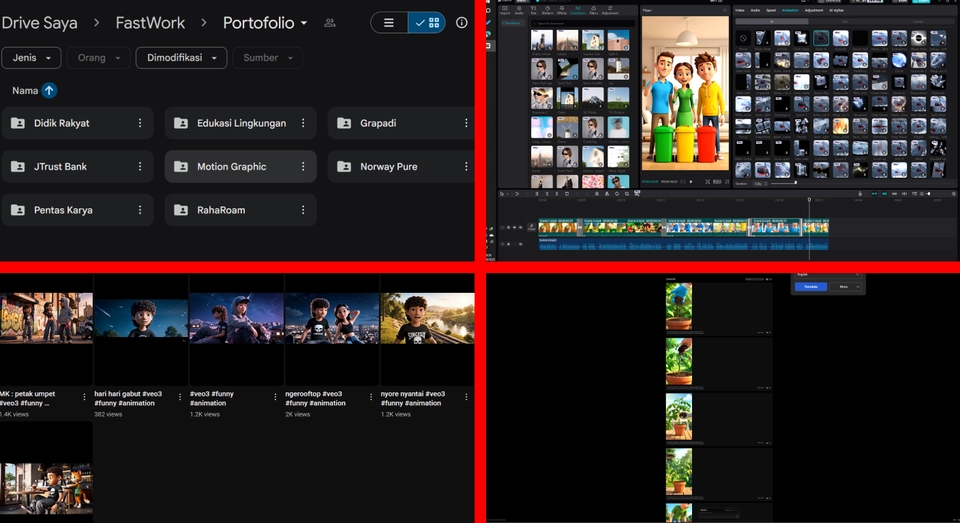
Task: Open the Jenis filter dropdown
Action: click(x=31, y=58)
